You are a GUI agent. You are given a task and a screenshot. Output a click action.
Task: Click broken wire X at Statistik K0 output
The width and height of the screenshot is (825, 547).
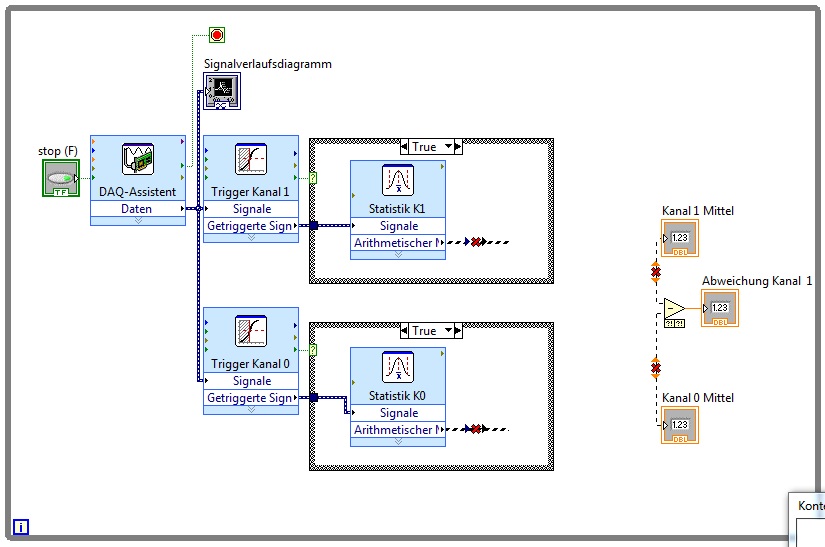point(476,429)
